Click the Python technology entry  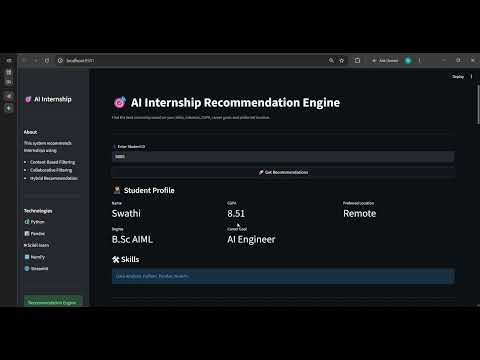pyautogui.click(x=35, y=222)
